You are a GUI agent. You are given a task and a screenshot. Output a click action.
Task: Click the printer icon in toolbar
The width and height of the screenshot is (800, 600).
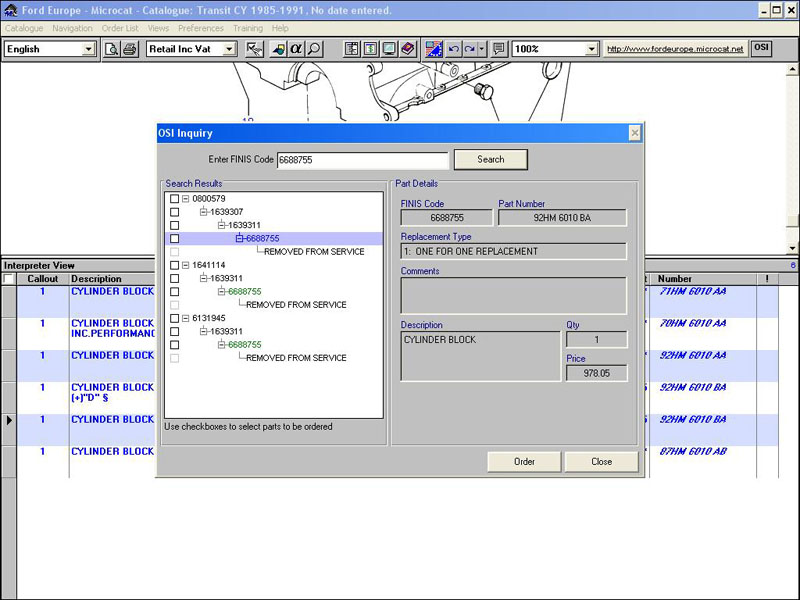coord(130,49)
